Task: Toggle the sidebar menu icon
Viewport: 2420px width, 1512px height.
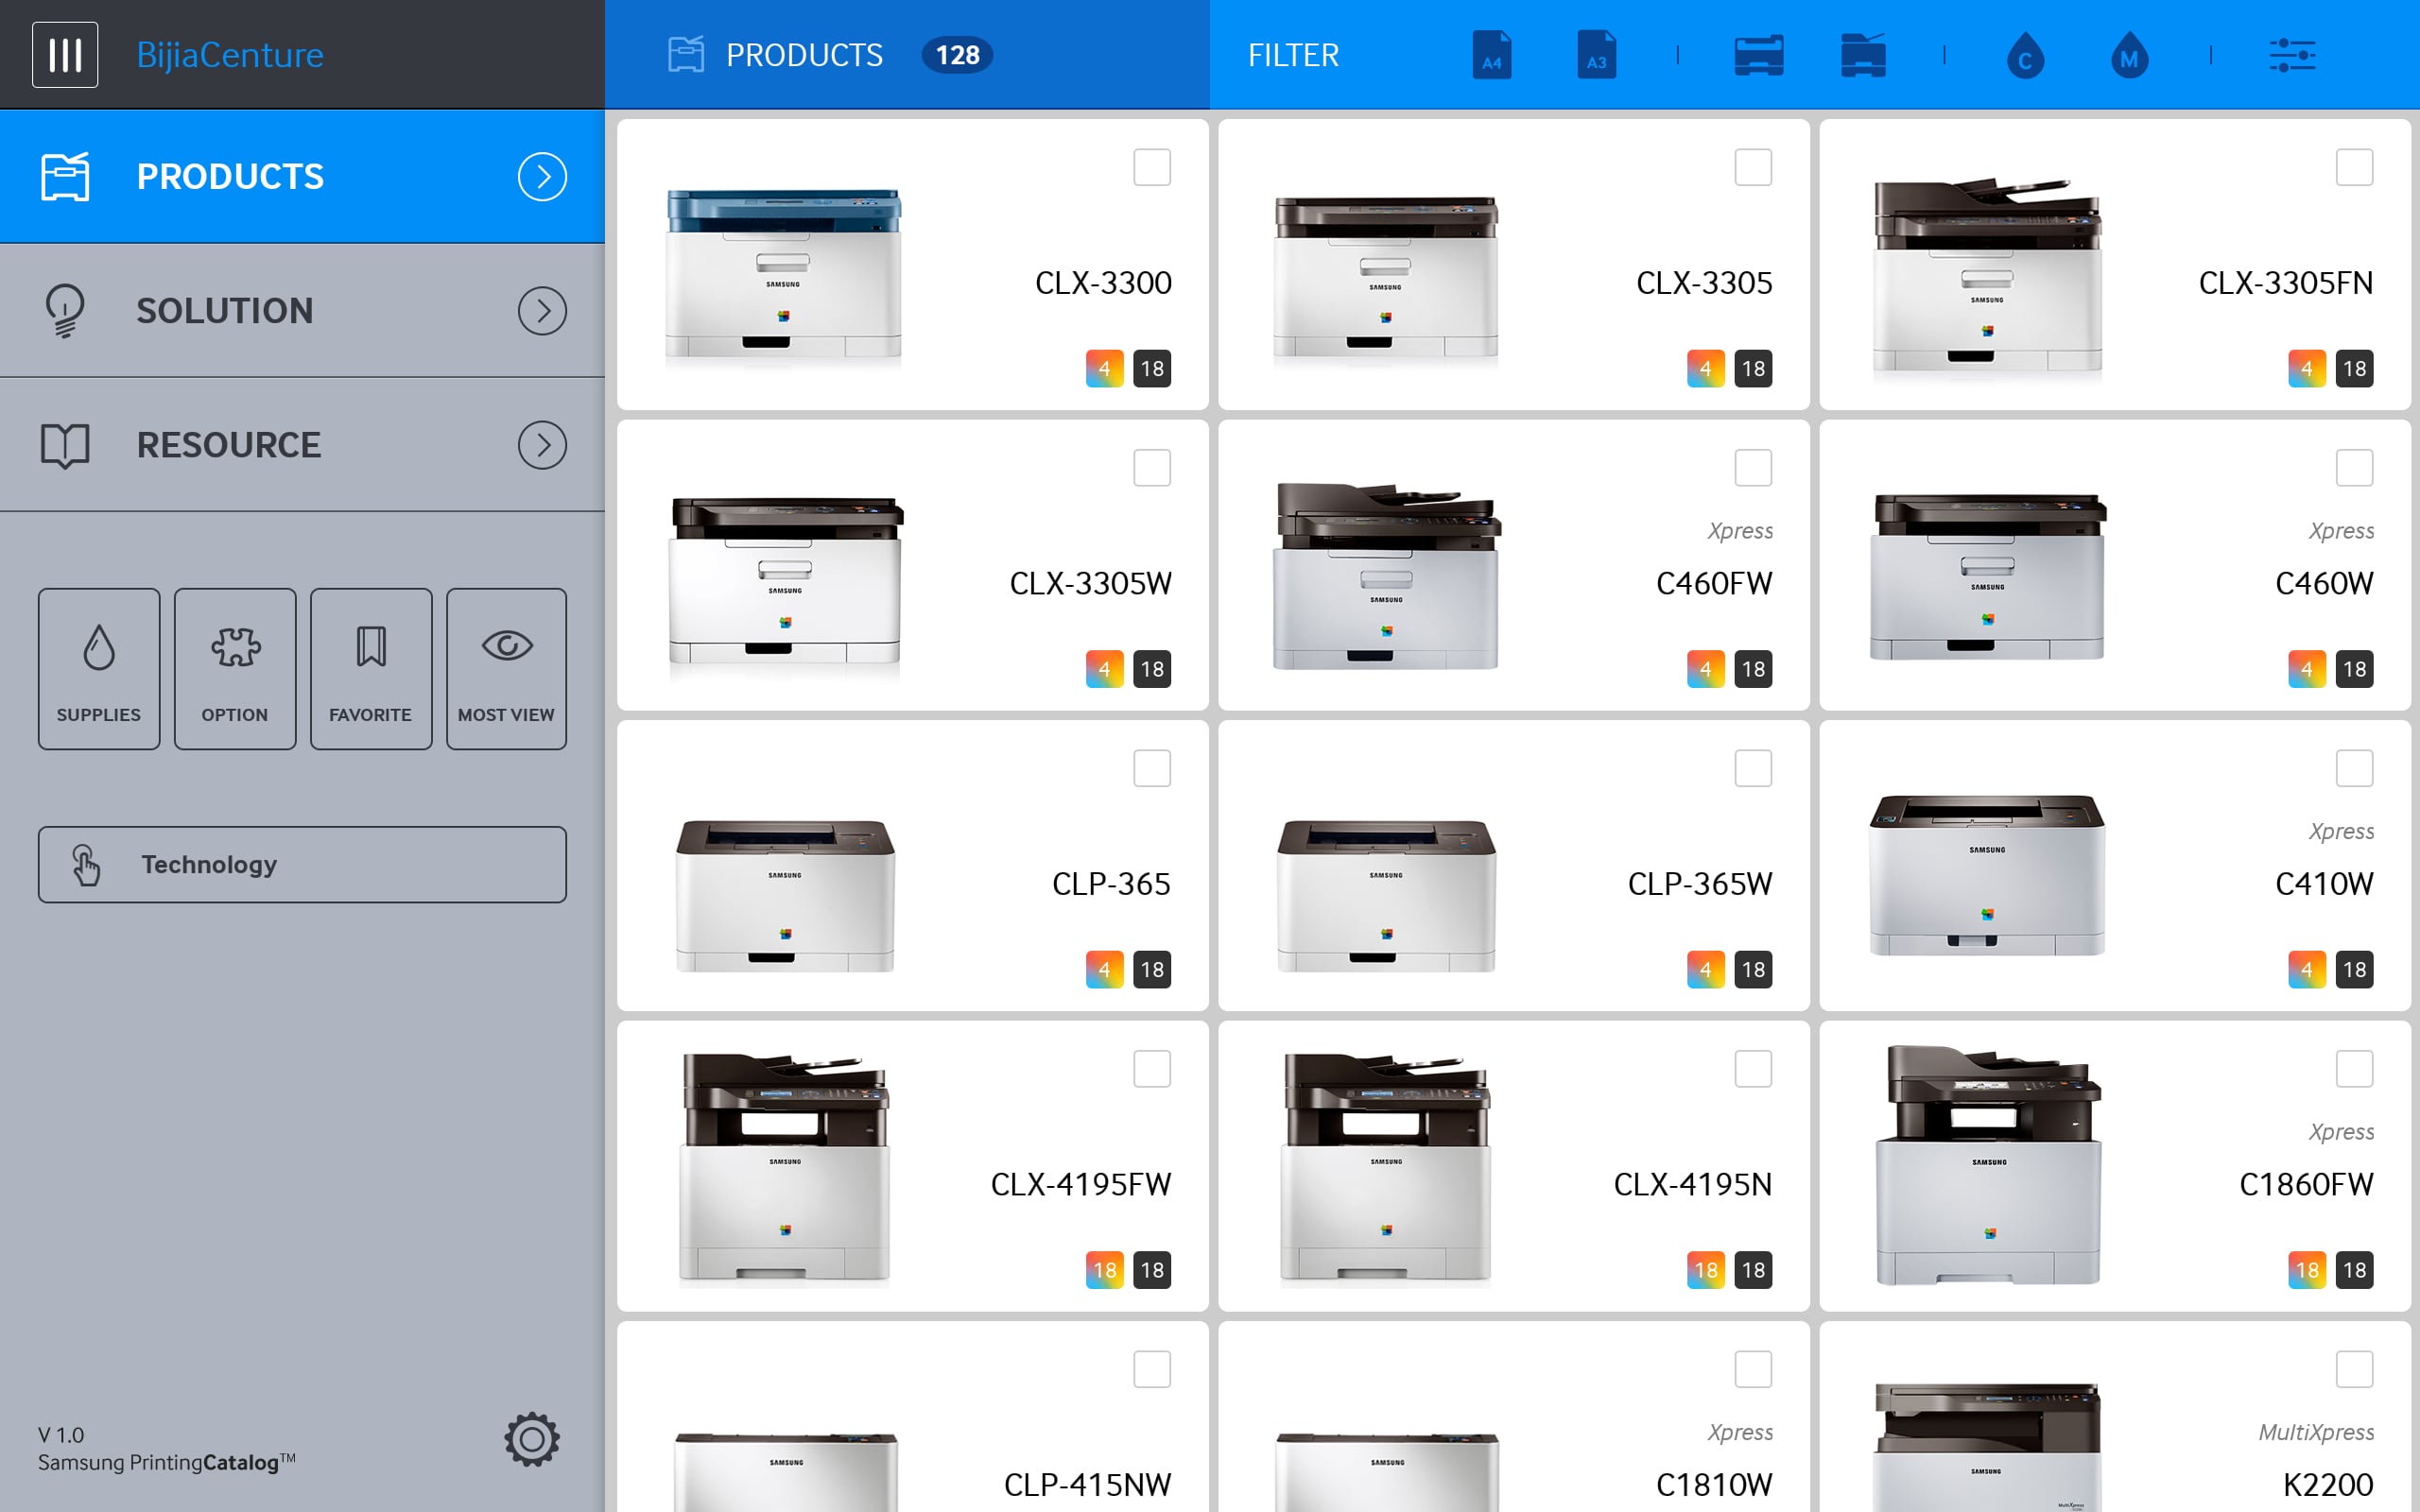Action: pos(65,55)
